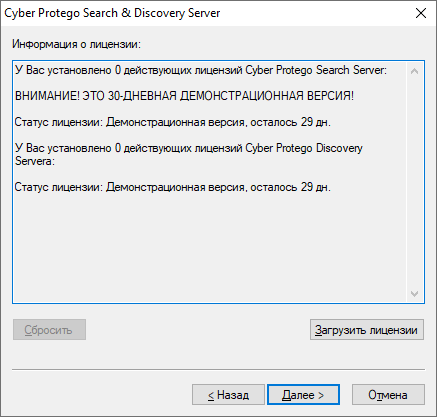Viewport: 437px width, 417px height.
Task: Close the Cyber Protego installer window
Action: (x=421, y=13)
